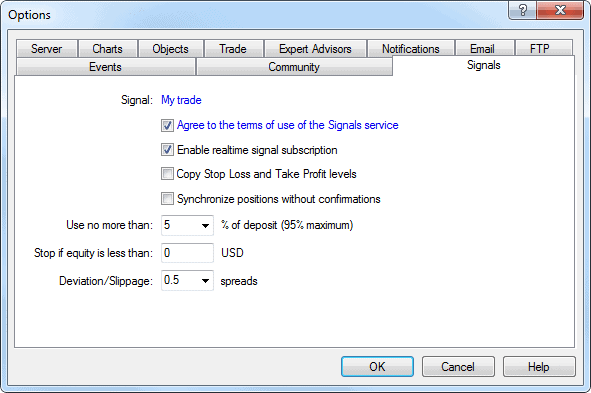
Task: Go to the Trade tab
Action: pyautogui.click(x=233, y=49)
